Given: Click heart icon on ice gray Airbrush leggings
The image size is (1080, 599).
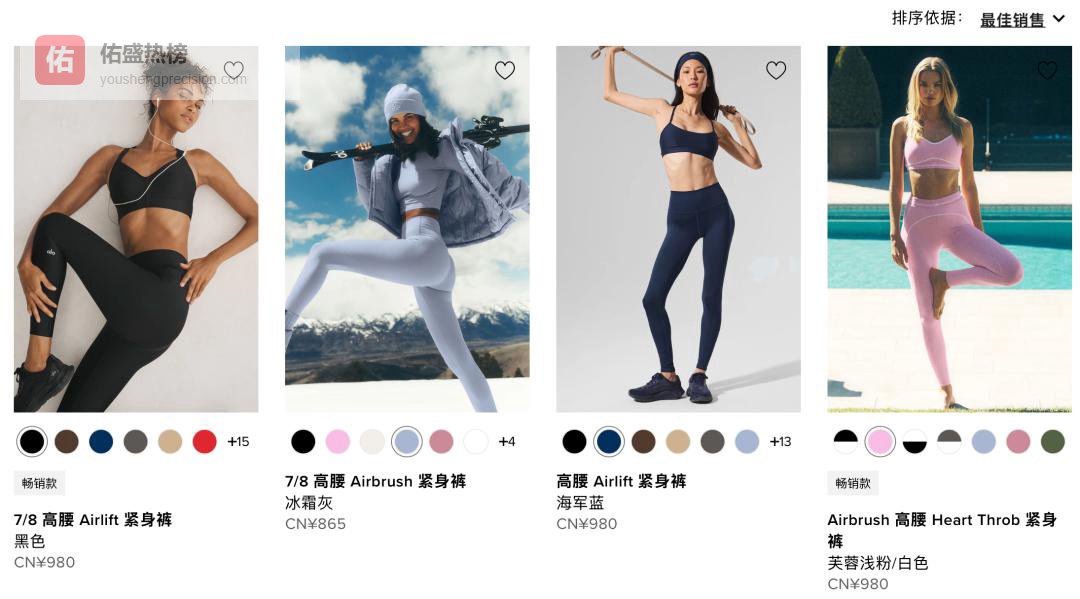Looking at the screenshot, I should click(505, 70).
